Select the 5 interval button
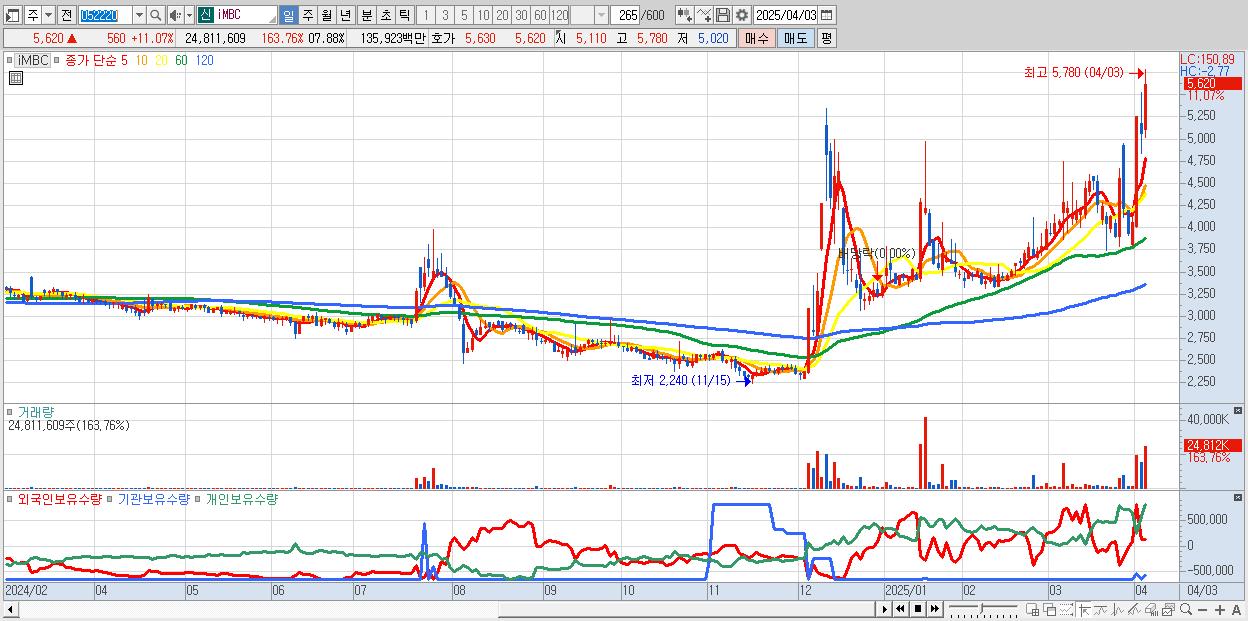 (464, 15)
